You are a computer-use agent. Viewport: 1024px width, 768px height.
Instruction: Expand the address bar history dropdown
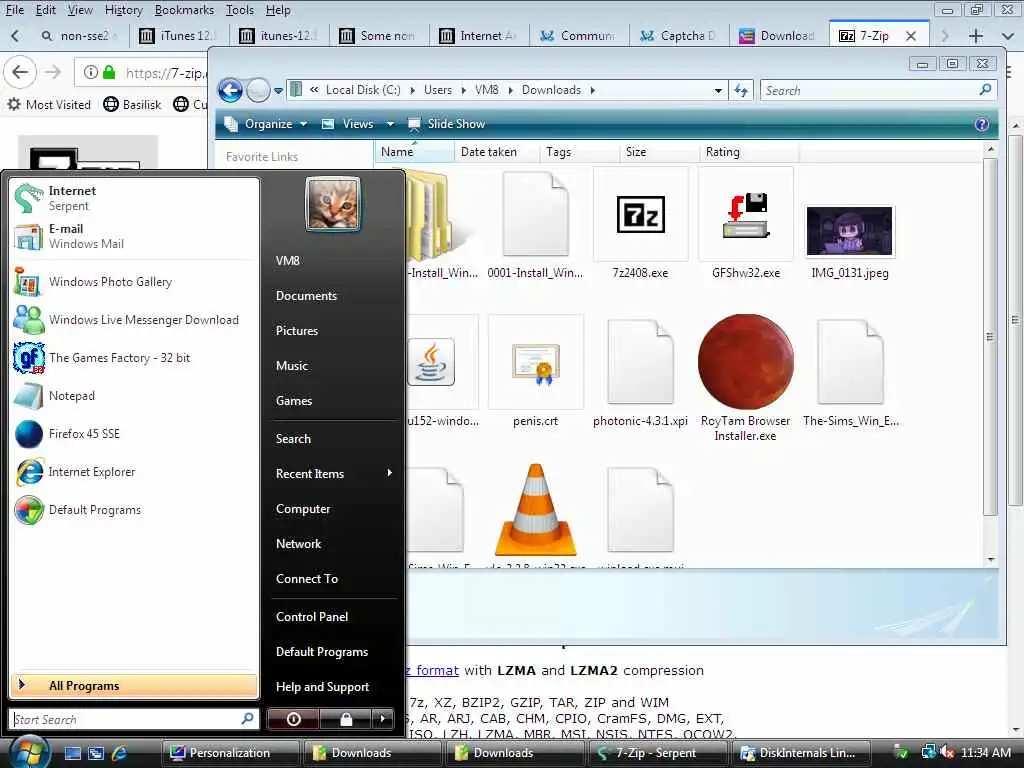tap(718, 90)
